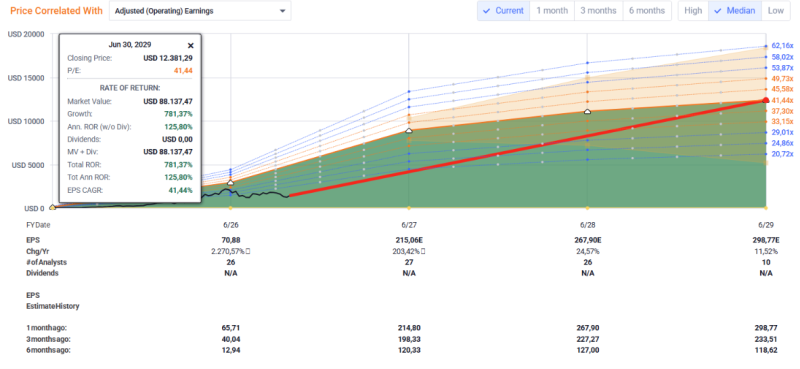Click the Closing Price USD 12.381,29 value
This screenshot has height=369, width=800.
tap(168, 58)
